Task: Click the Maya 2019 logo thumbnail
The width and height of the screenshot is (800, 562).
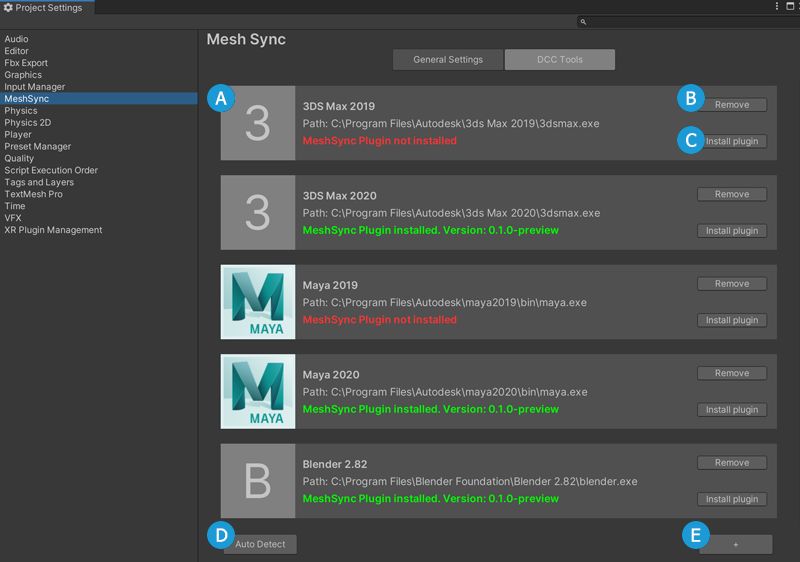Action: point(258,302)
